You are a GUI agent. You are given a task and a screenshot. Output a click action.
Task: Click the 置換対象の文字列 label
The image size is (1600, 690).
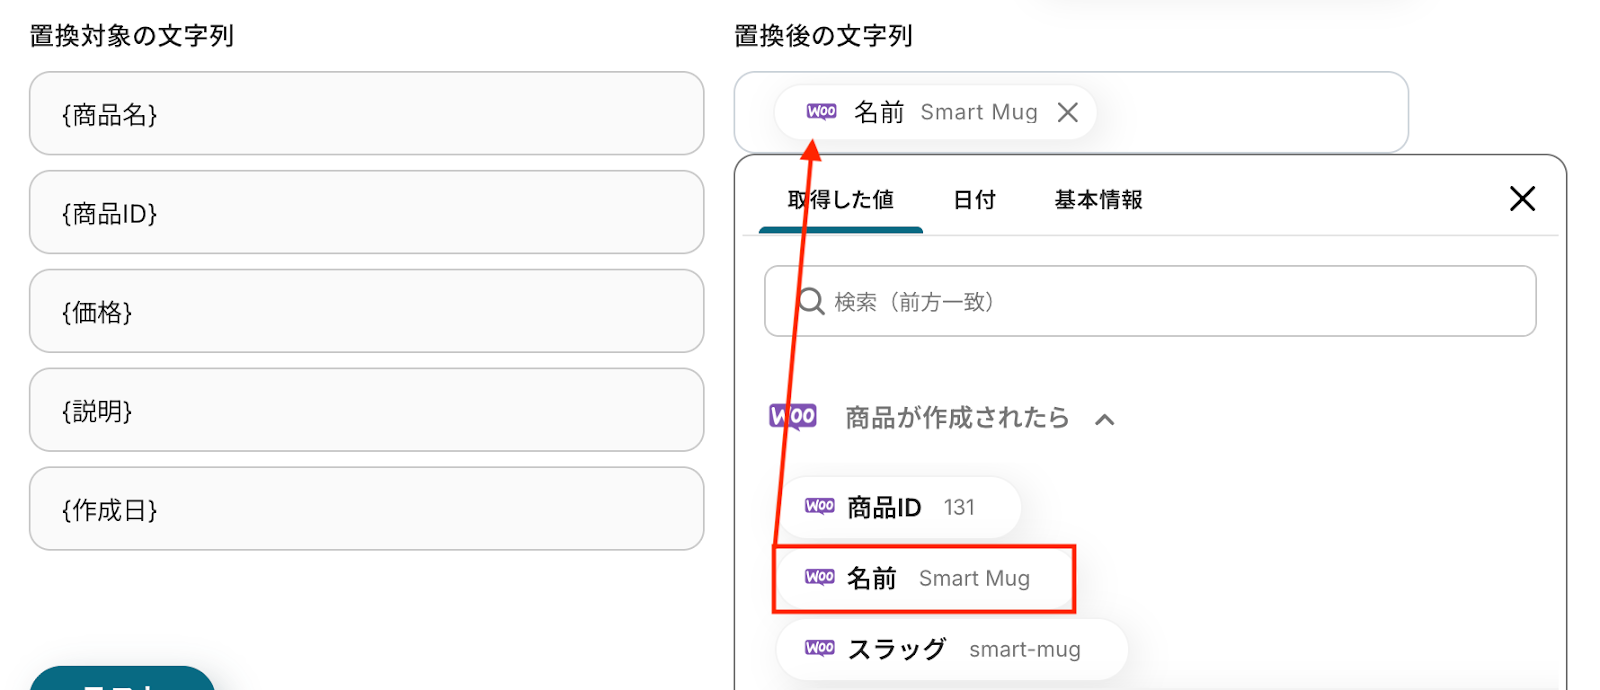(x=131, y=36)
